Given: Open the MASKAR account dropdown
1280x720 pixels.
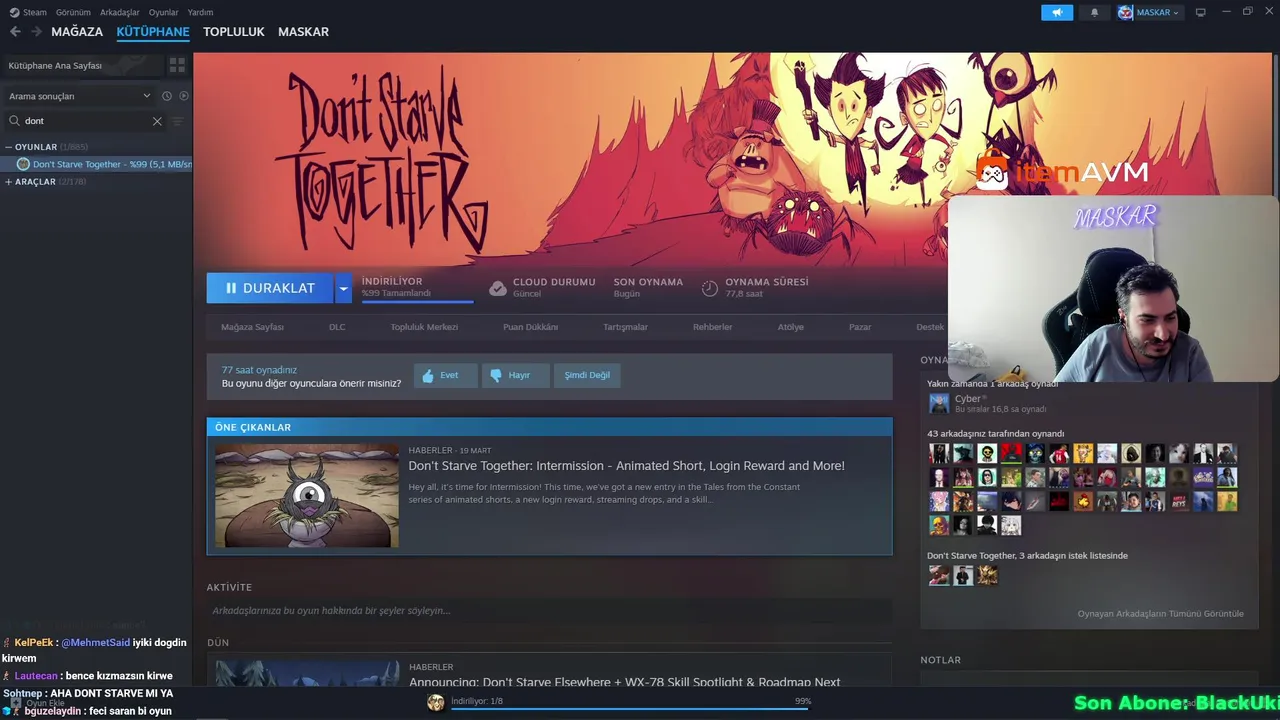Looking at the screenshot, I should click(x=1149, y=12).
